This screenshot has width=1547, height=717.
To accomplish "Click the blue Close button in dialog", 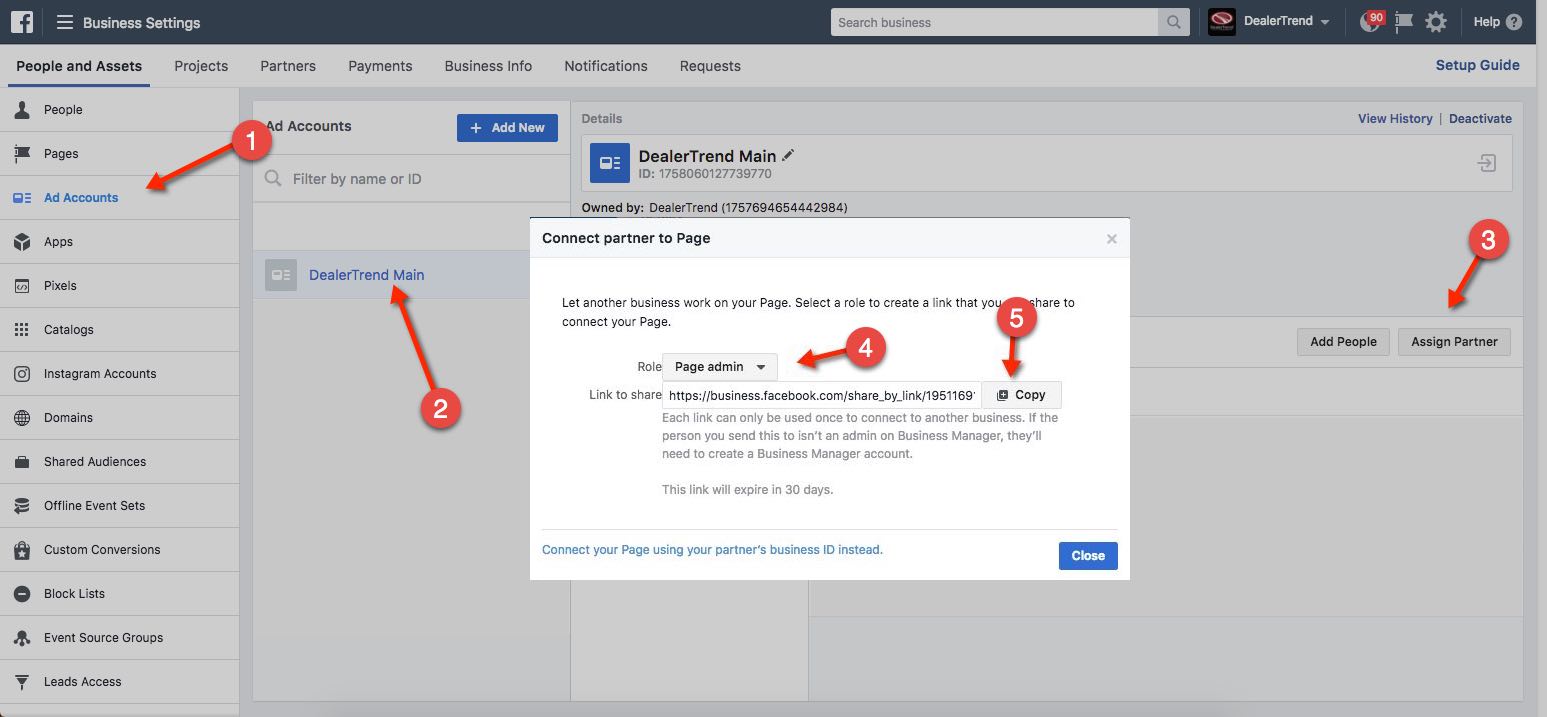I will pos(1088,556).
